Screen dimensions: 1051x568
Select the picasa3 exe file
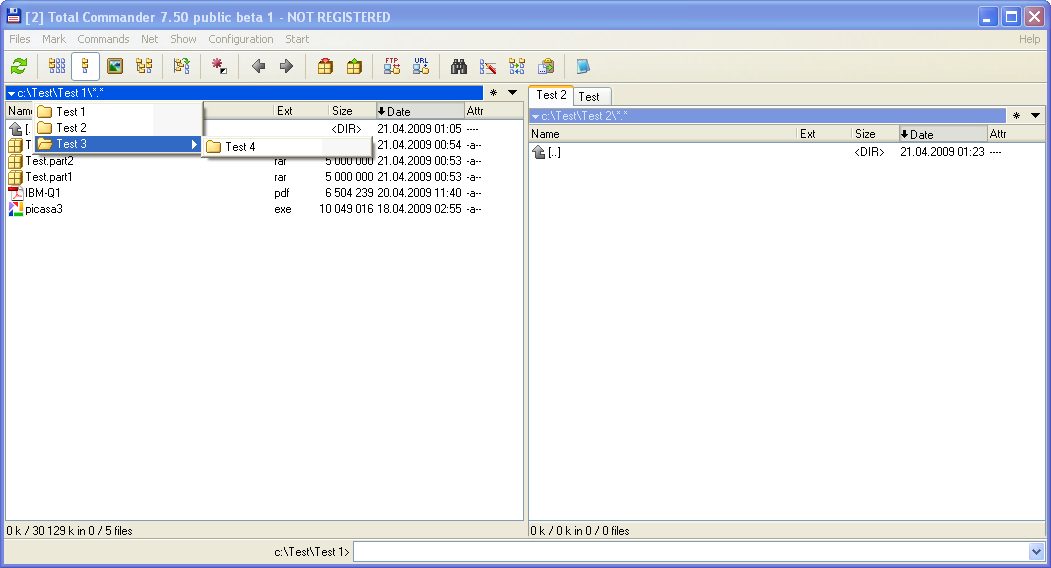(x=264, y=209)
